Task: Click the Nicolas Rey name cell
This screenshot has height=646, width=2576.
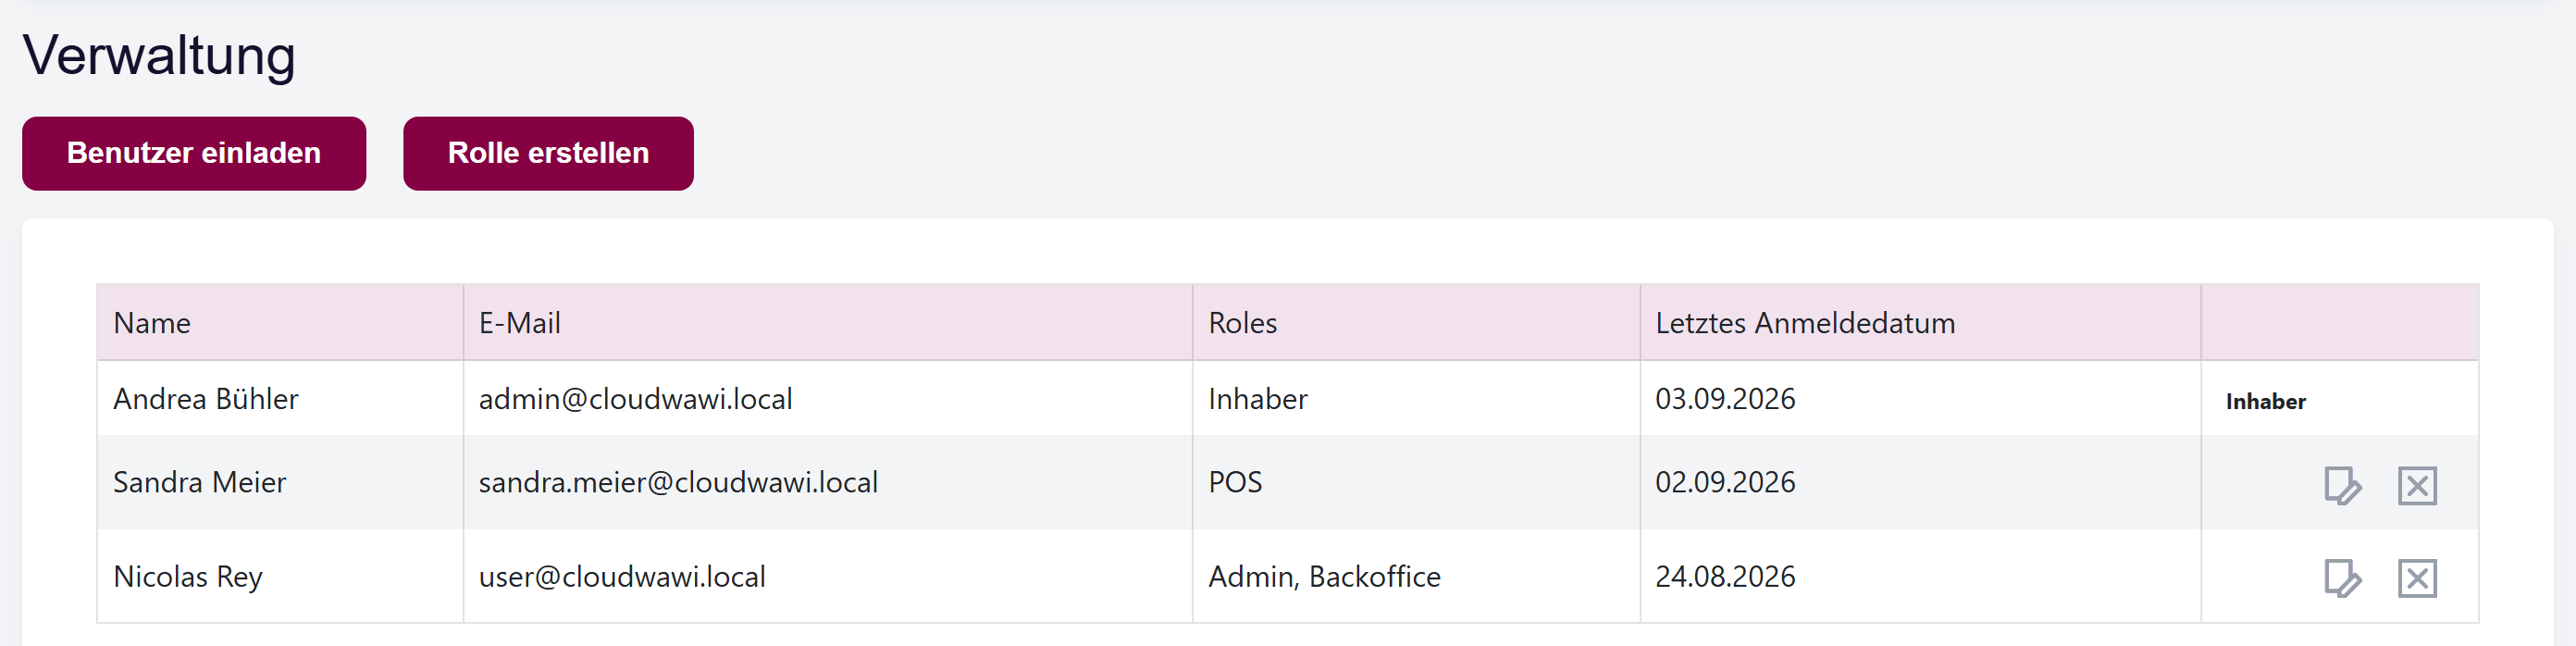Action: 280,576
